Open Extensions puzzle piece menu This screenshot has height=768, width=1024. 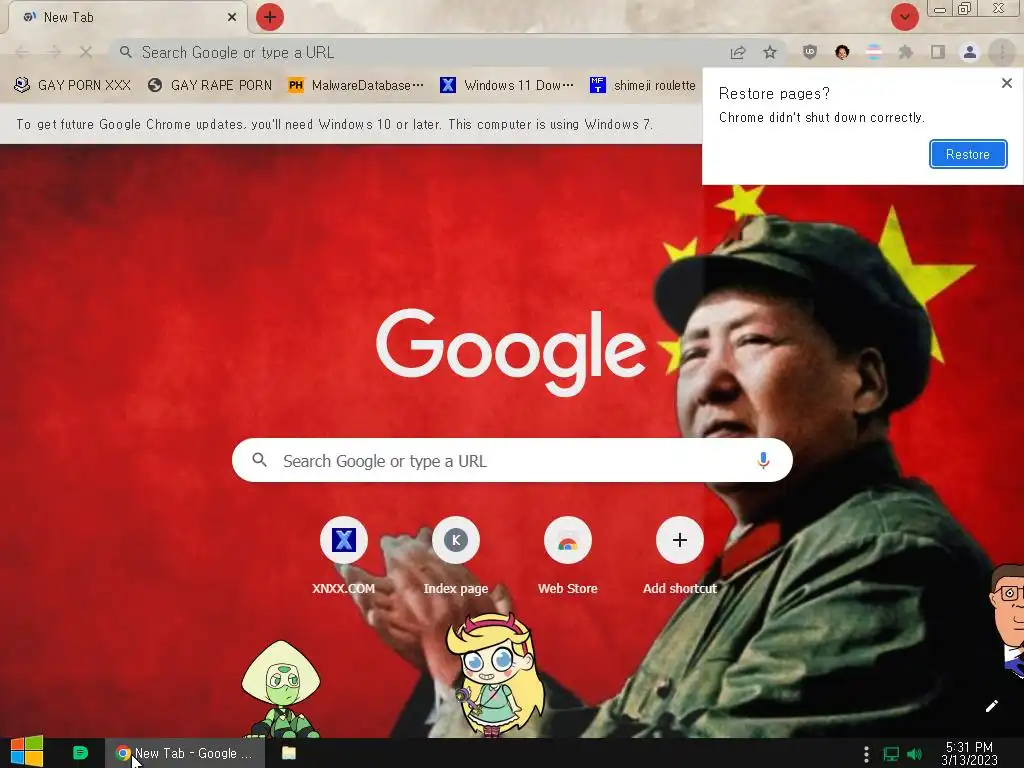906,52
